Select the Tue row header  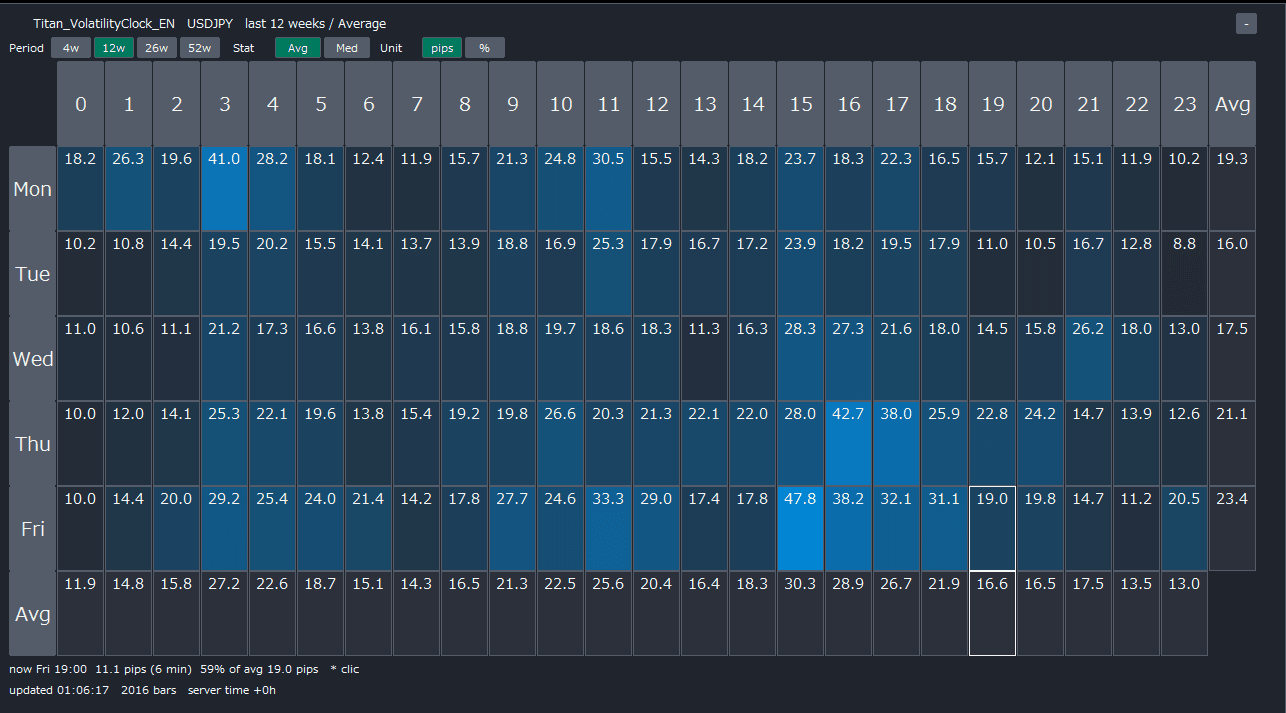point(33,274)
